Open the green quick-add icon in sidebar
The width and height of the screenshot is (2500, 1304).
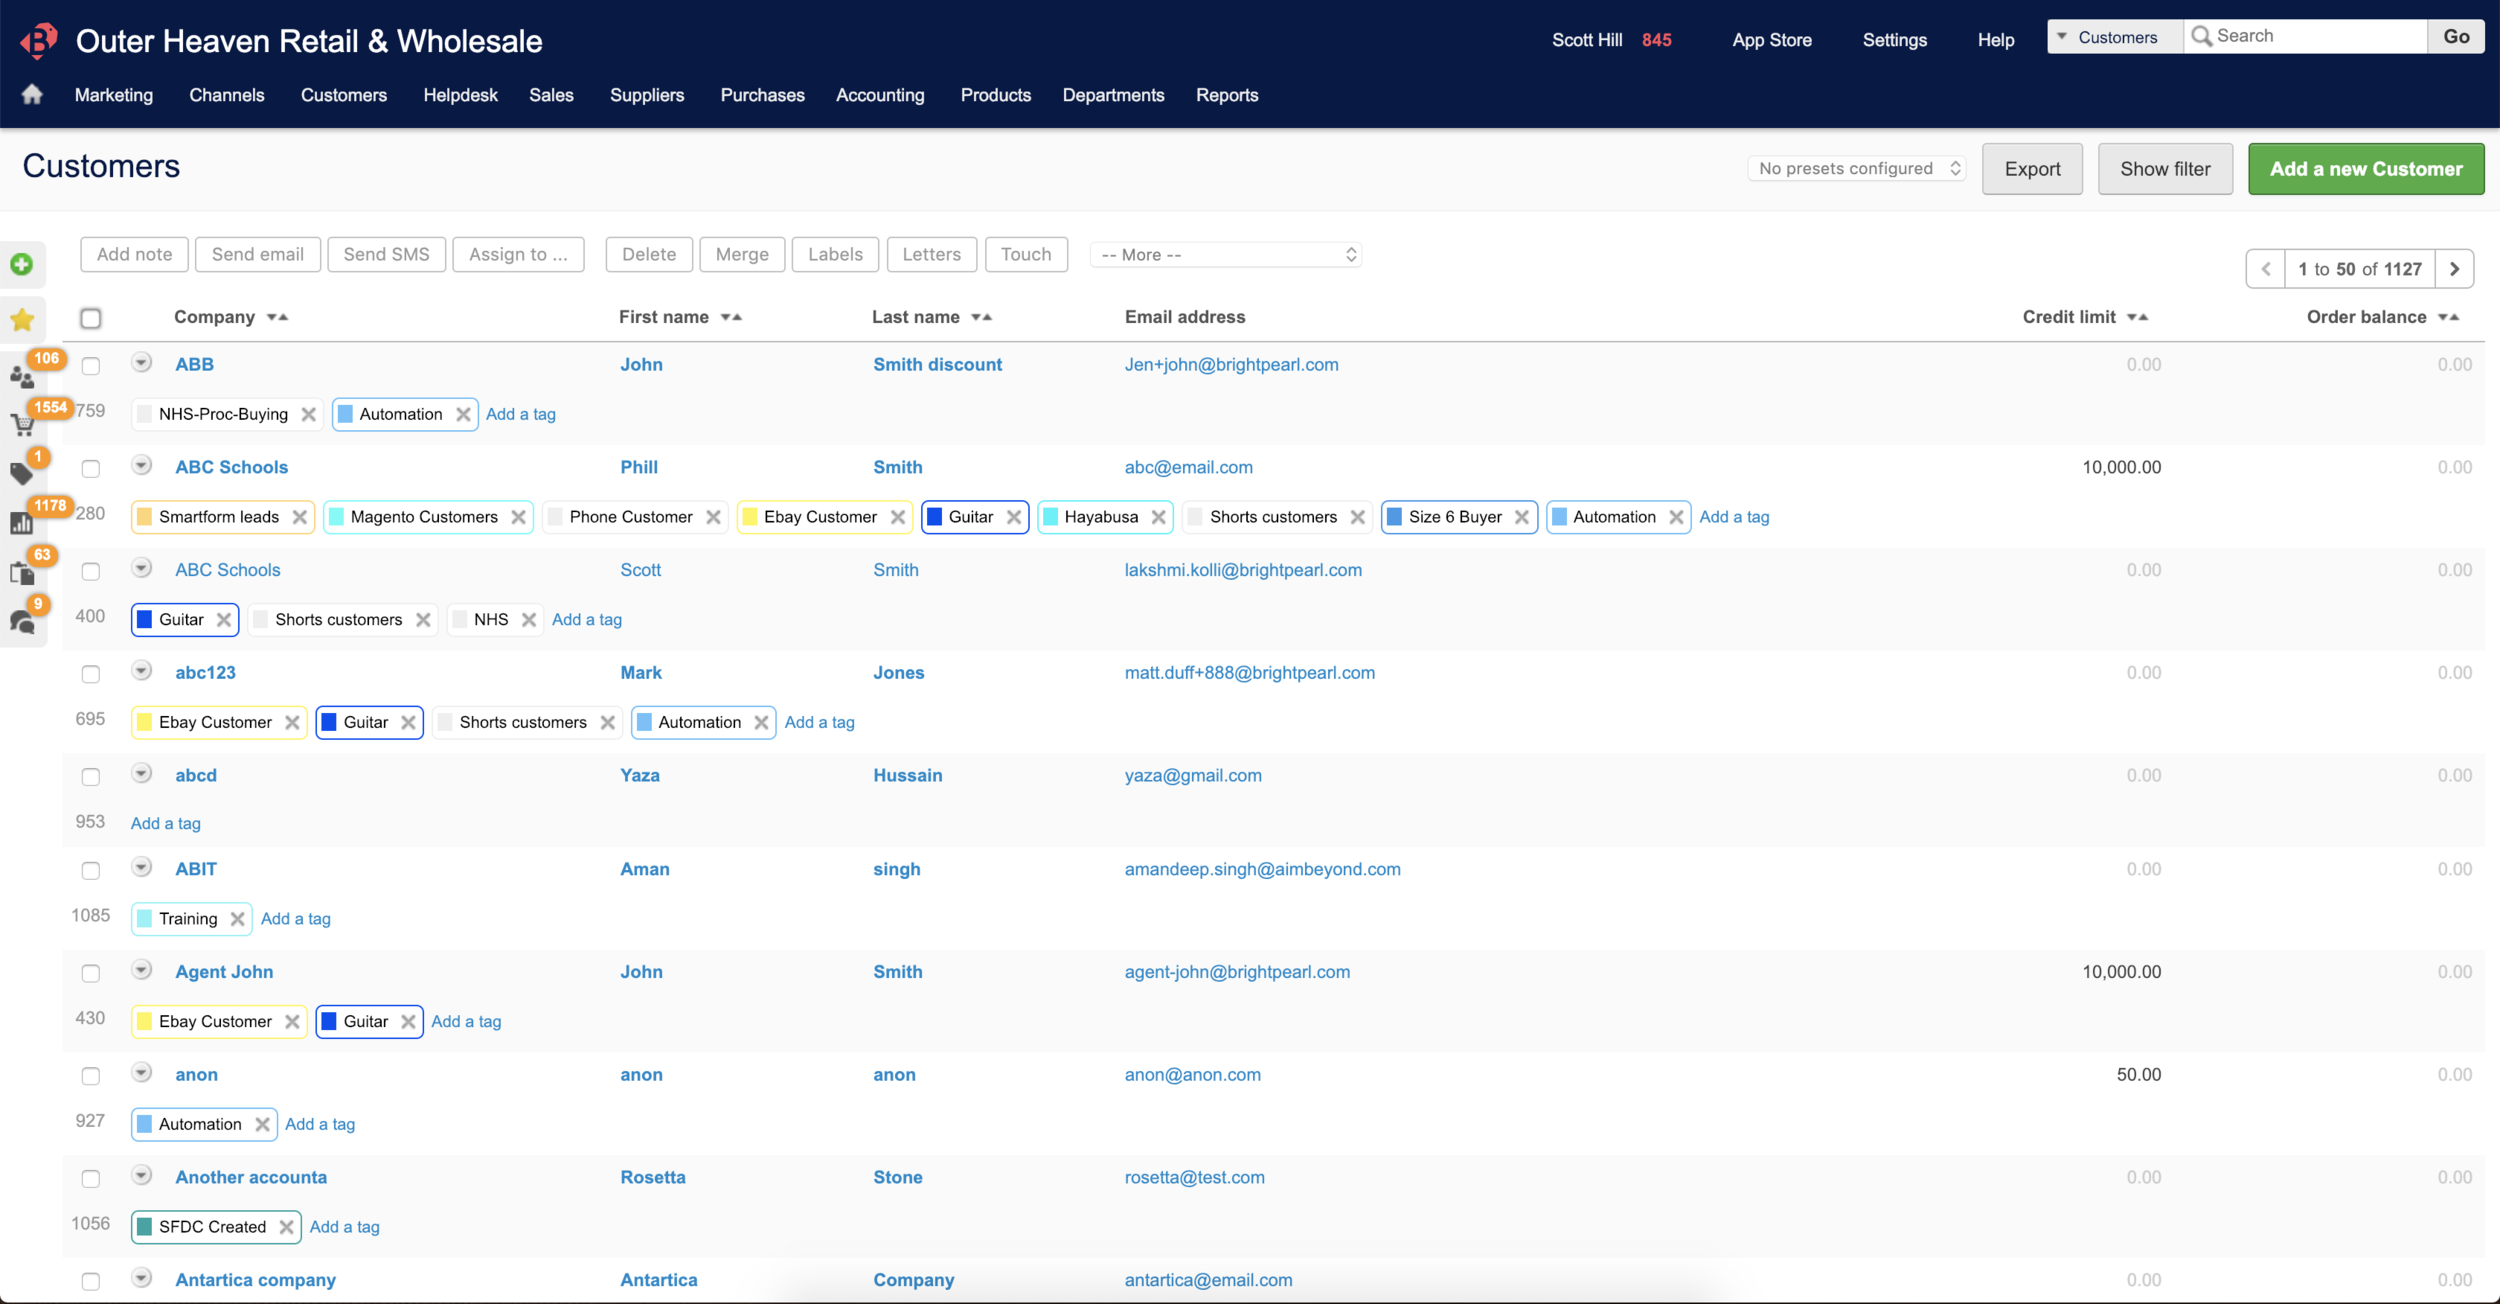pos(22,264)
